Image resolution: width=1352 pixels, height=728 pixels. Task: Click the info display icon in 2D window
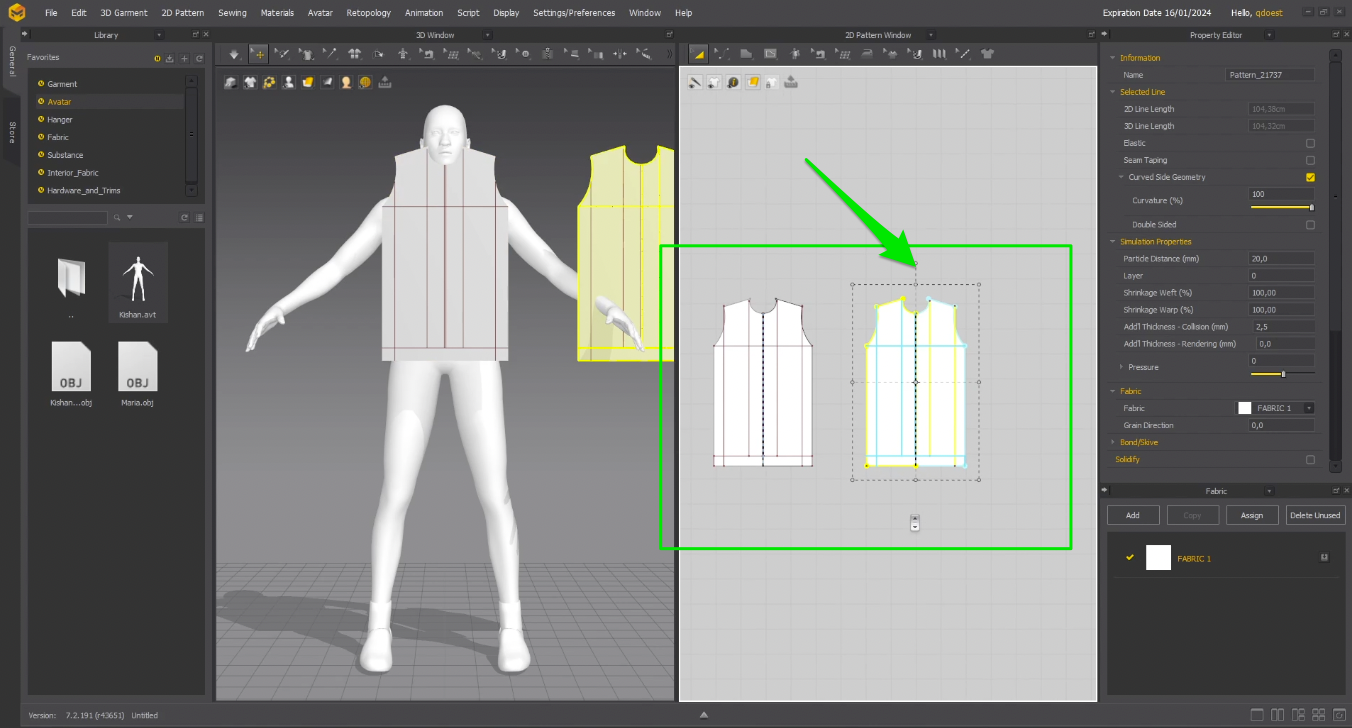coord(733,82)
